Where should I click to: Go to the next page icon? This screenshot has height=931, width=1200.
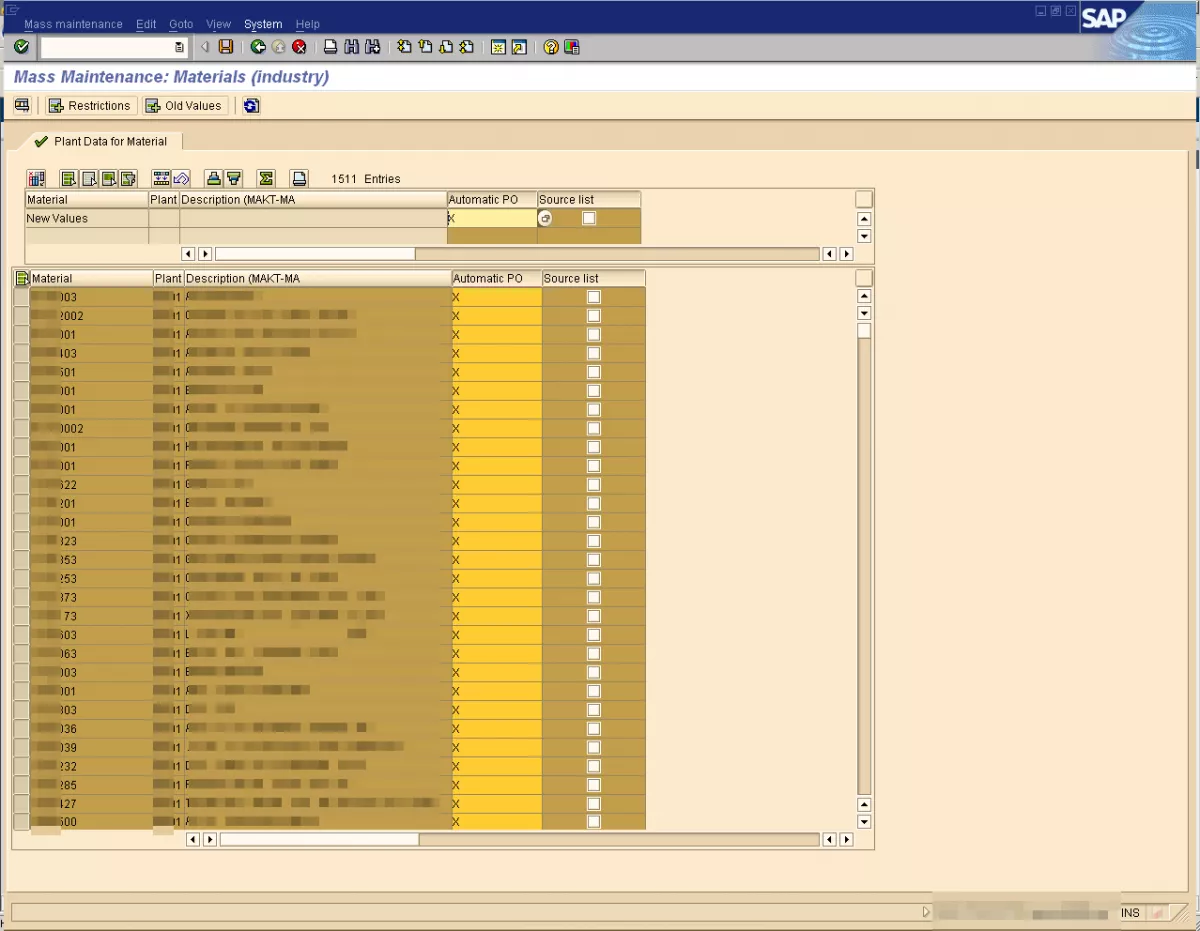pos(445,47)
